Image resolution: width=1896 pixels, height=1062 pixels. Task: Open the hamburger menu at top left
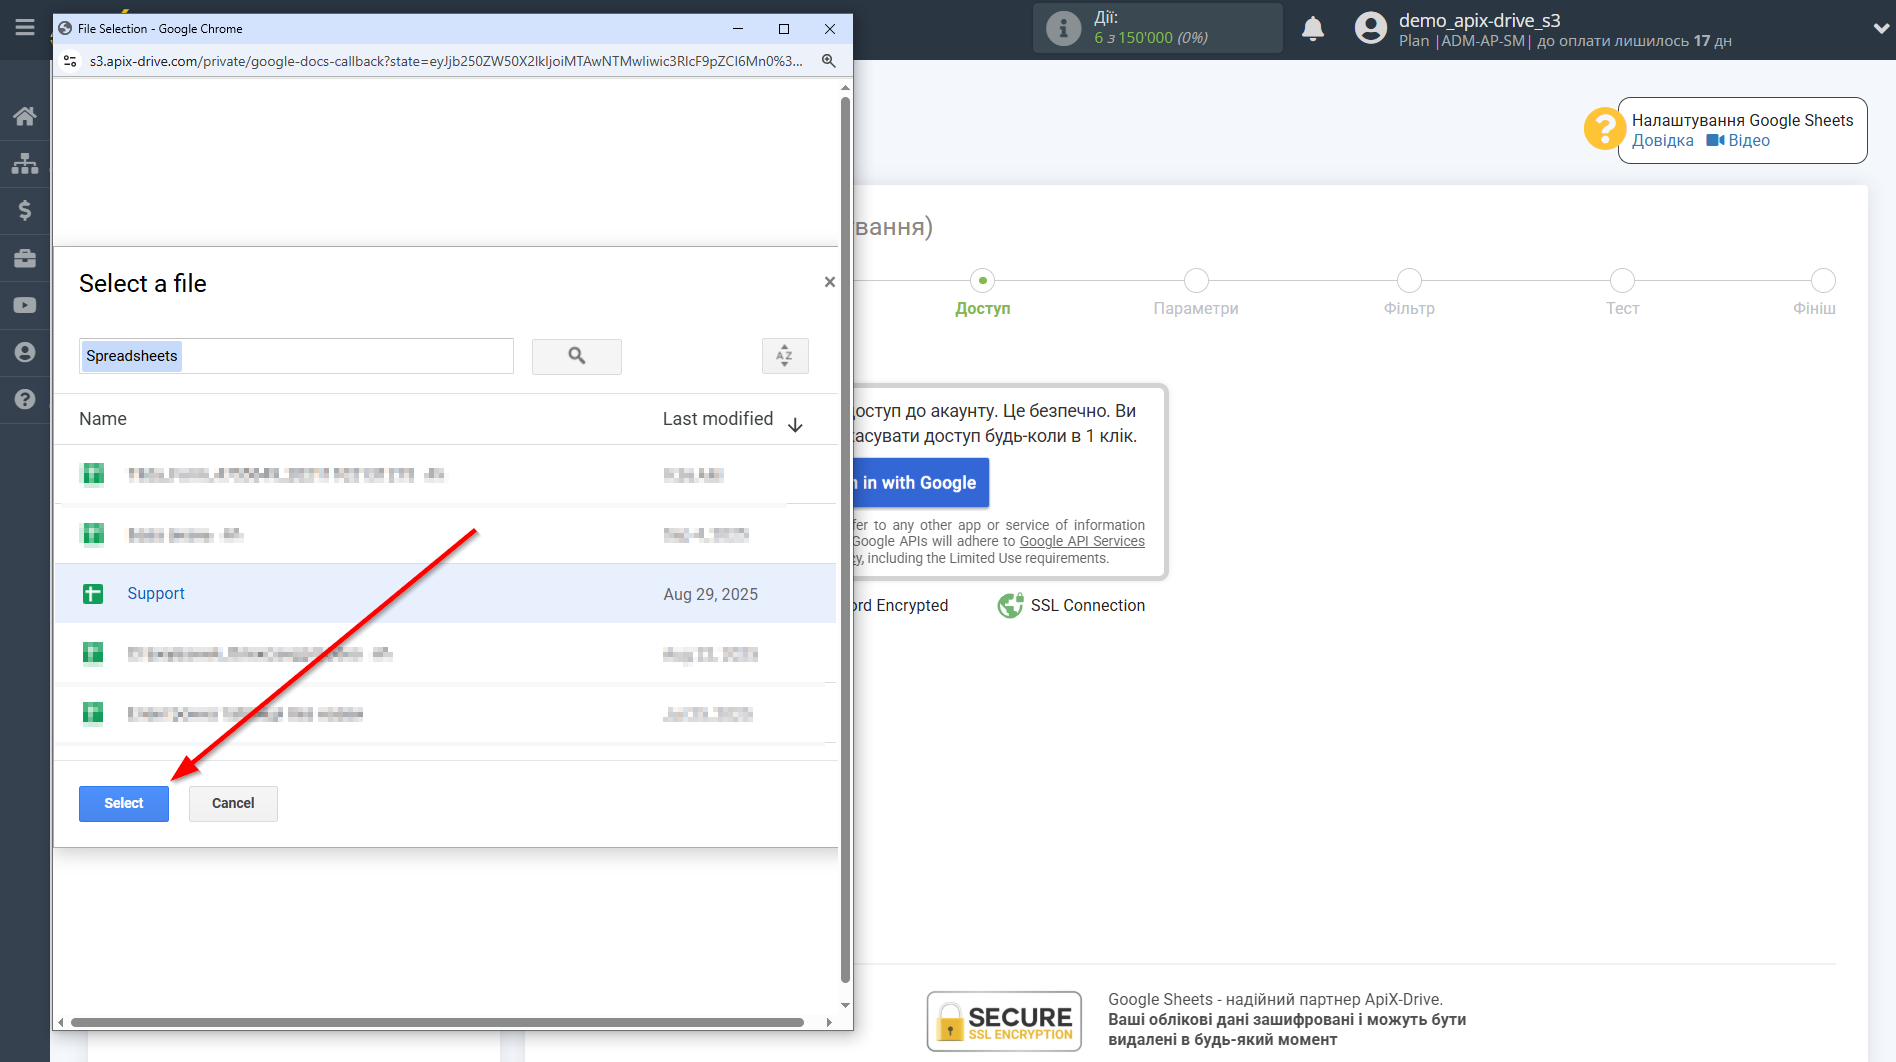coord(25,28)
